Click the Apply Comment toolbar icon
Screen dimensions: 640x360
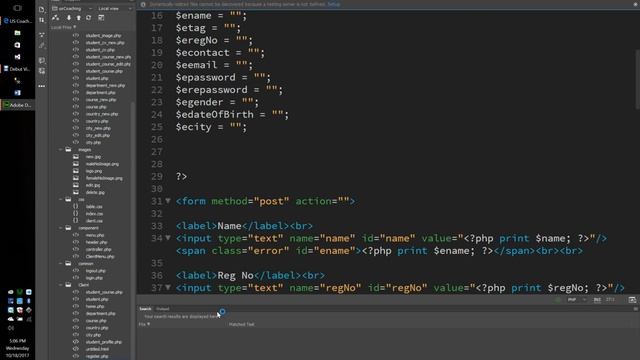pyautogui.click(x=42, y=60)
